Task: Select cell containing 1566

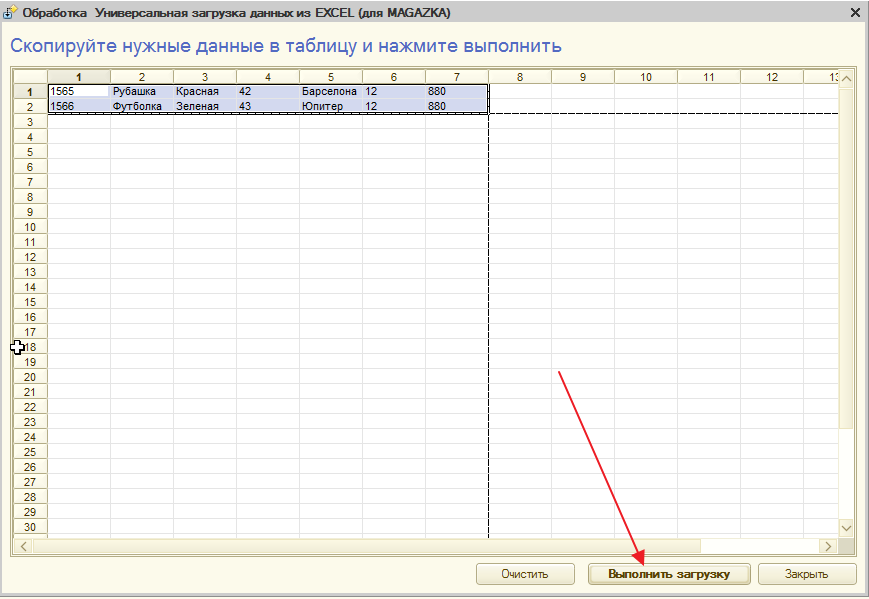Action: tap(79, 106)
